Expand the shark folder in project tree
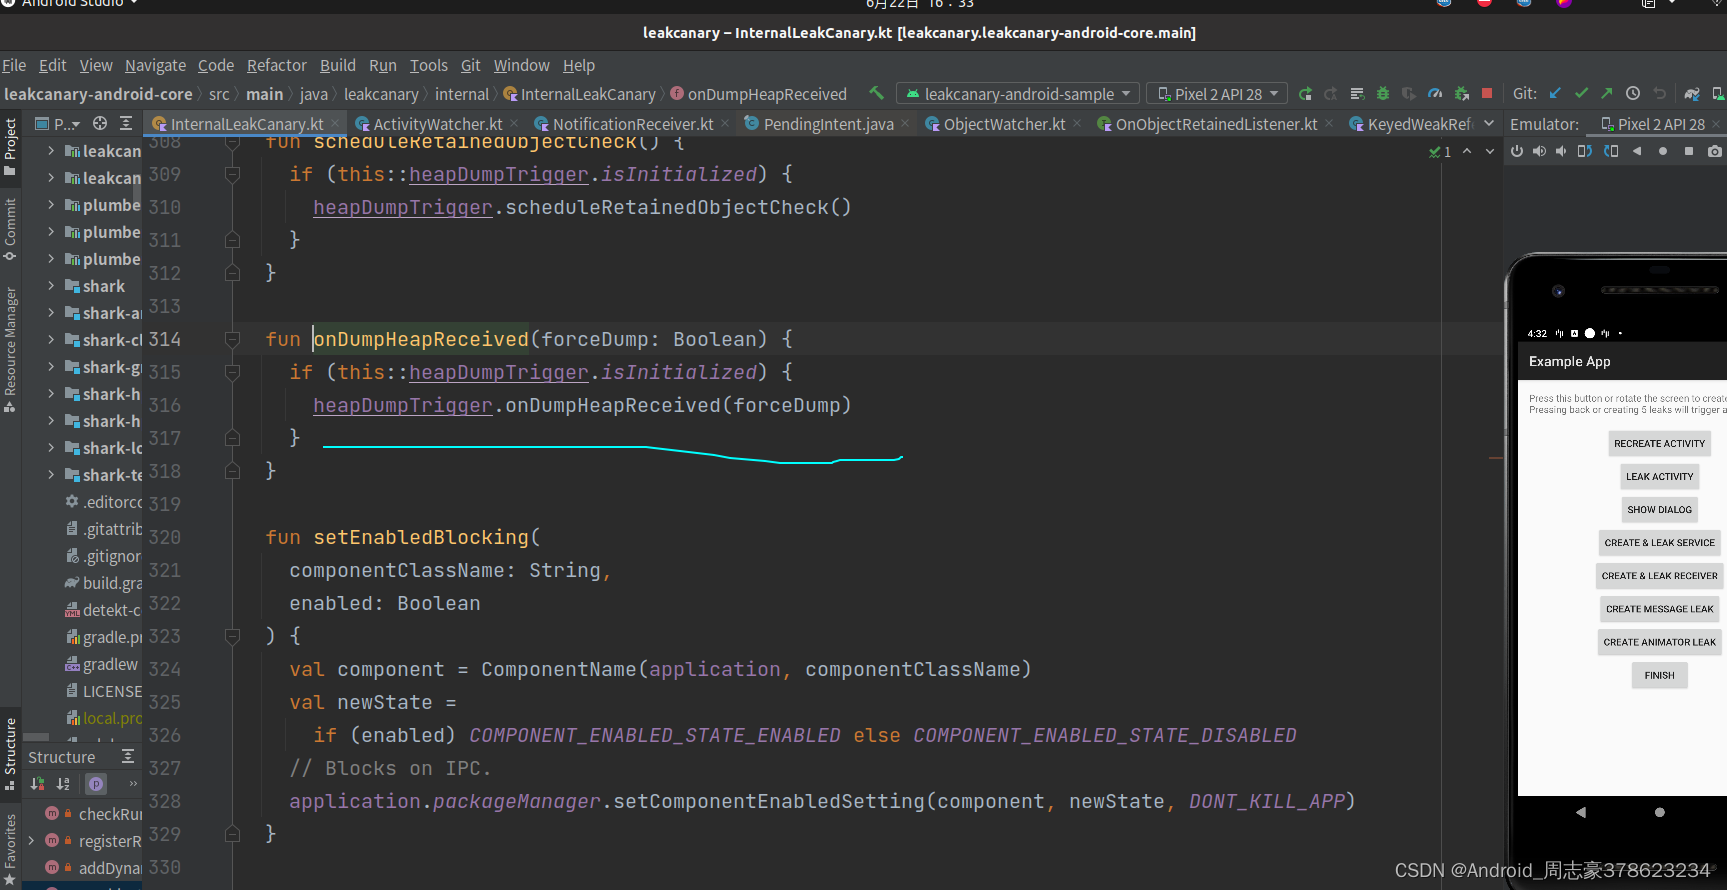 click(51, 286)
